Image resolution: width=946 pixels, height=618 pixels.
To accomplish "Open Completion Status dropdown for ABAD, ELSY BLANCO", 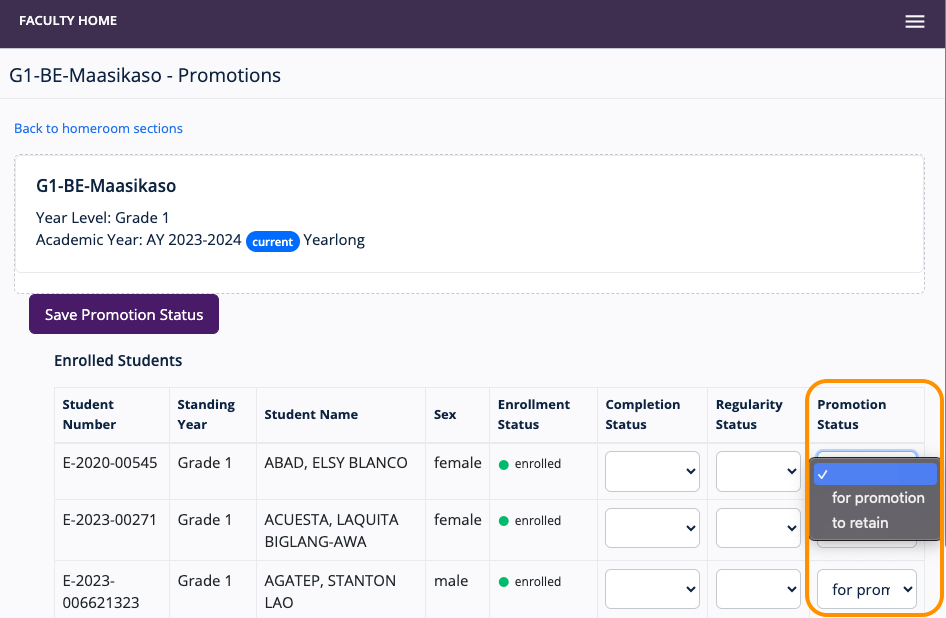I will tap(652, 472).
